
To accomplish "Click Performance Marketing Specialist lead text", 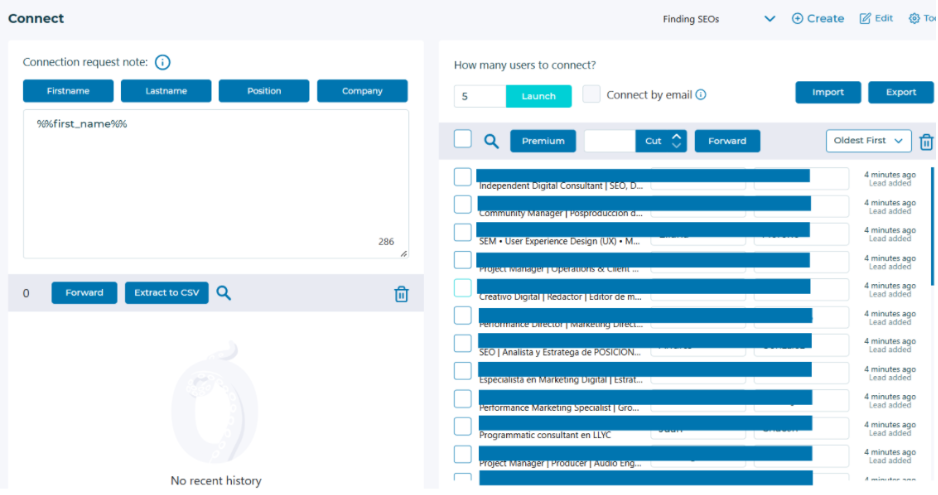I will pyautogui.click(x=559, y=408).
